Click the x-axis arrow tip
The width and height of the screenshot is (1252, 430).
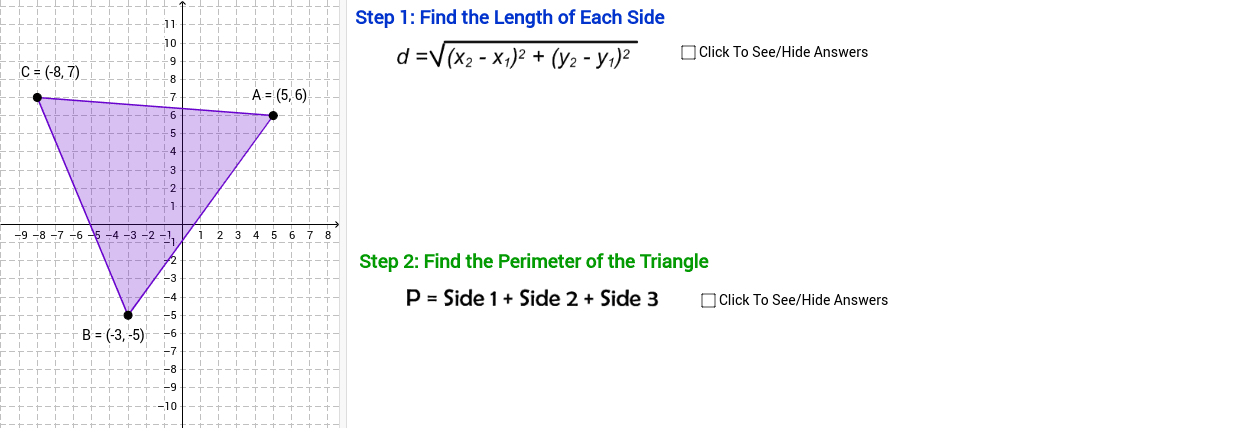coord(337,224)
